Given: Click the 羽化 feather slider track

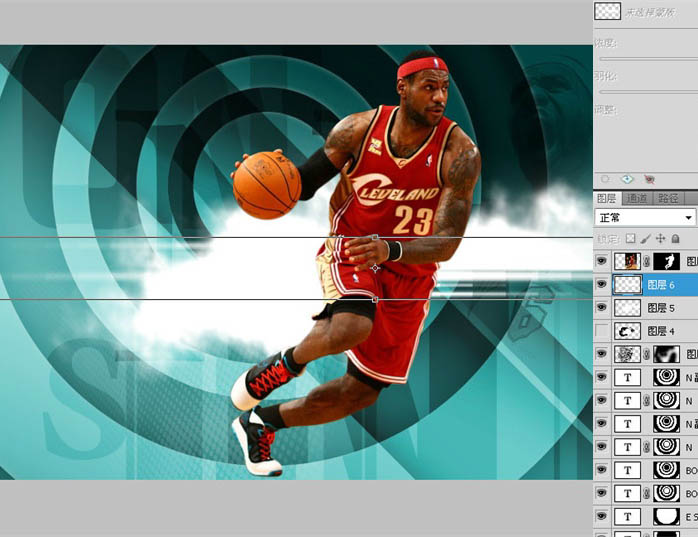Looking at the screenshot, I should click(649, 92).
